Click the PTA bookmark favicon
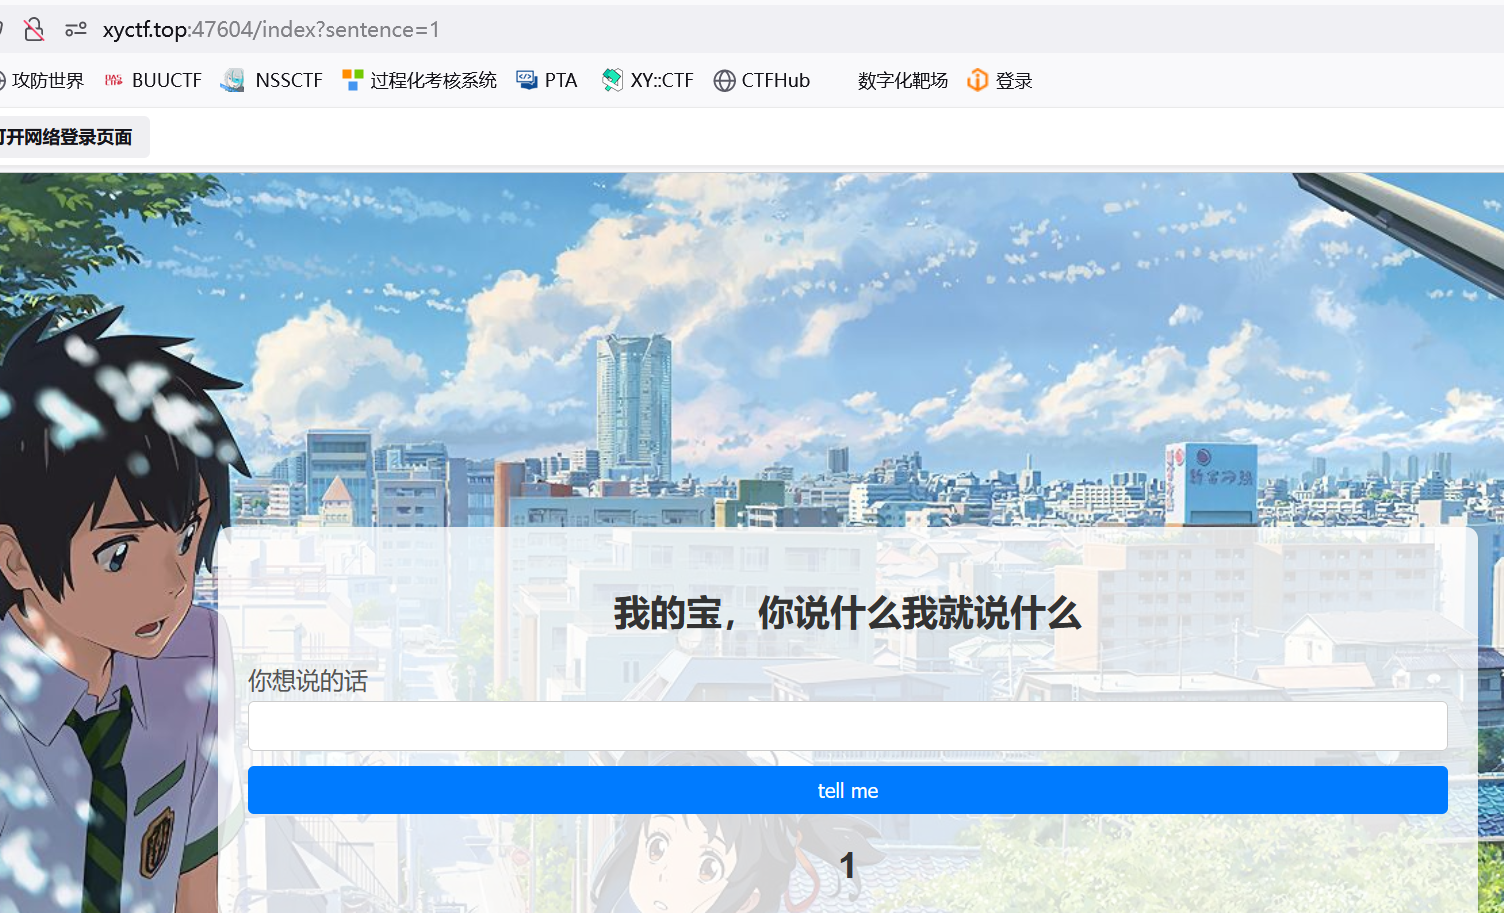This screenshot has width=1504, height=913. (x=527, y=80)
